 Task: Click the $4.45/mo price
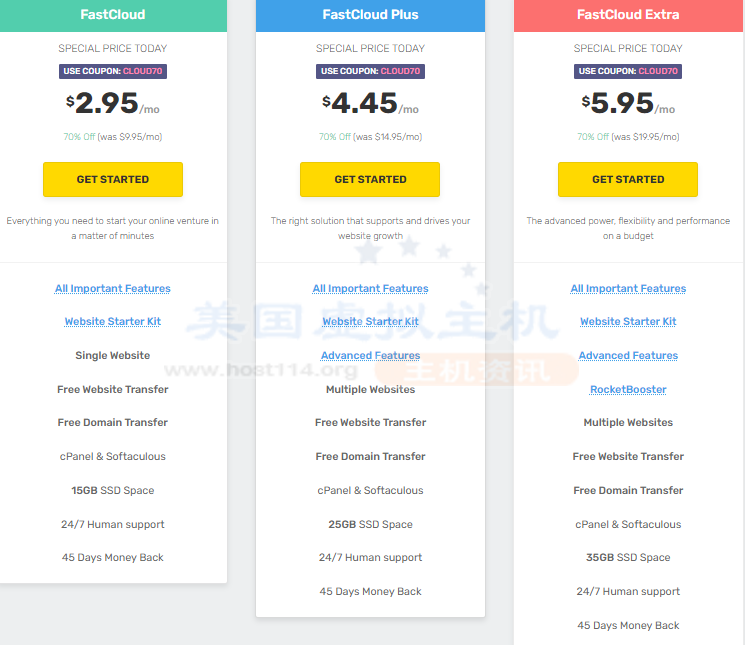tap(370, 103)
